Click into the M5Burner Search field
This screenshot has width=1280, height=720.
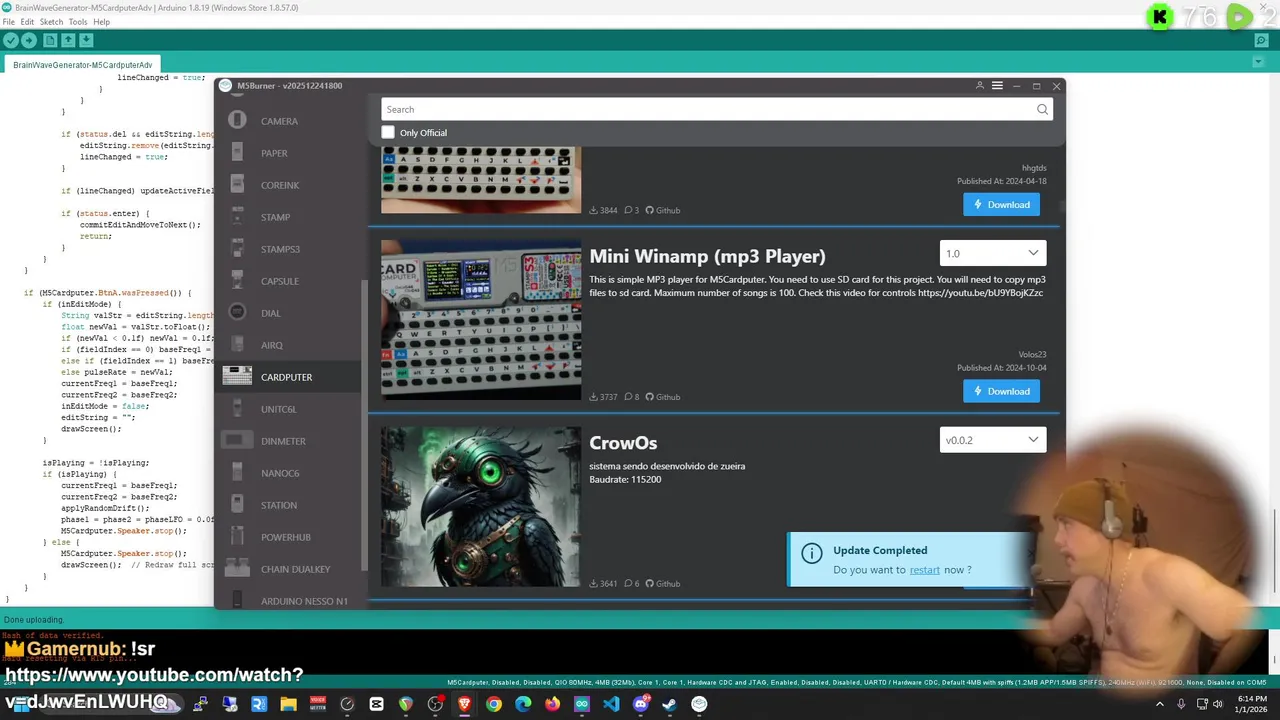click(716, 110)
